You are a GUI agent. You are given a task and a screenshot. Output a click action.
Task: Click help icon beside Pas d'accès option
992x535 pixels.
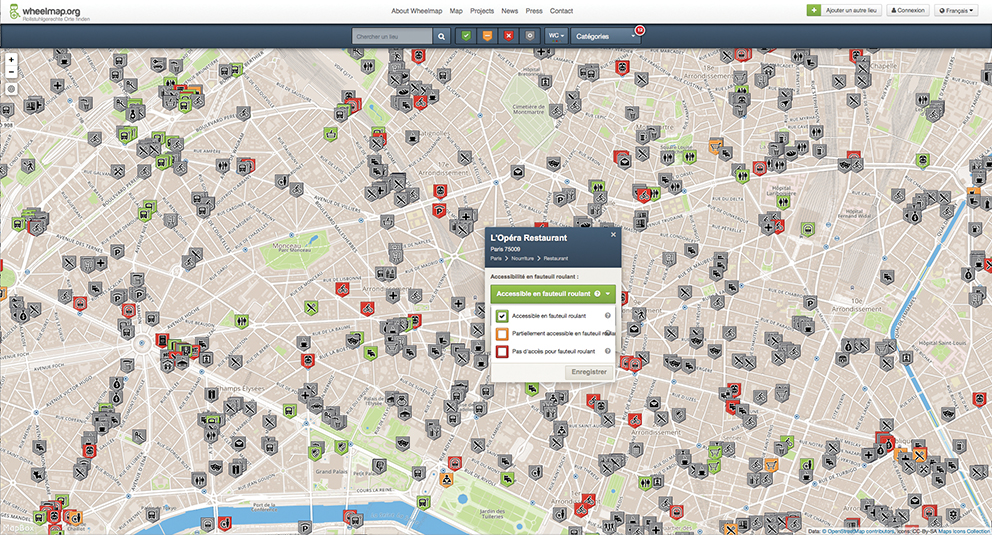point(608,351)
